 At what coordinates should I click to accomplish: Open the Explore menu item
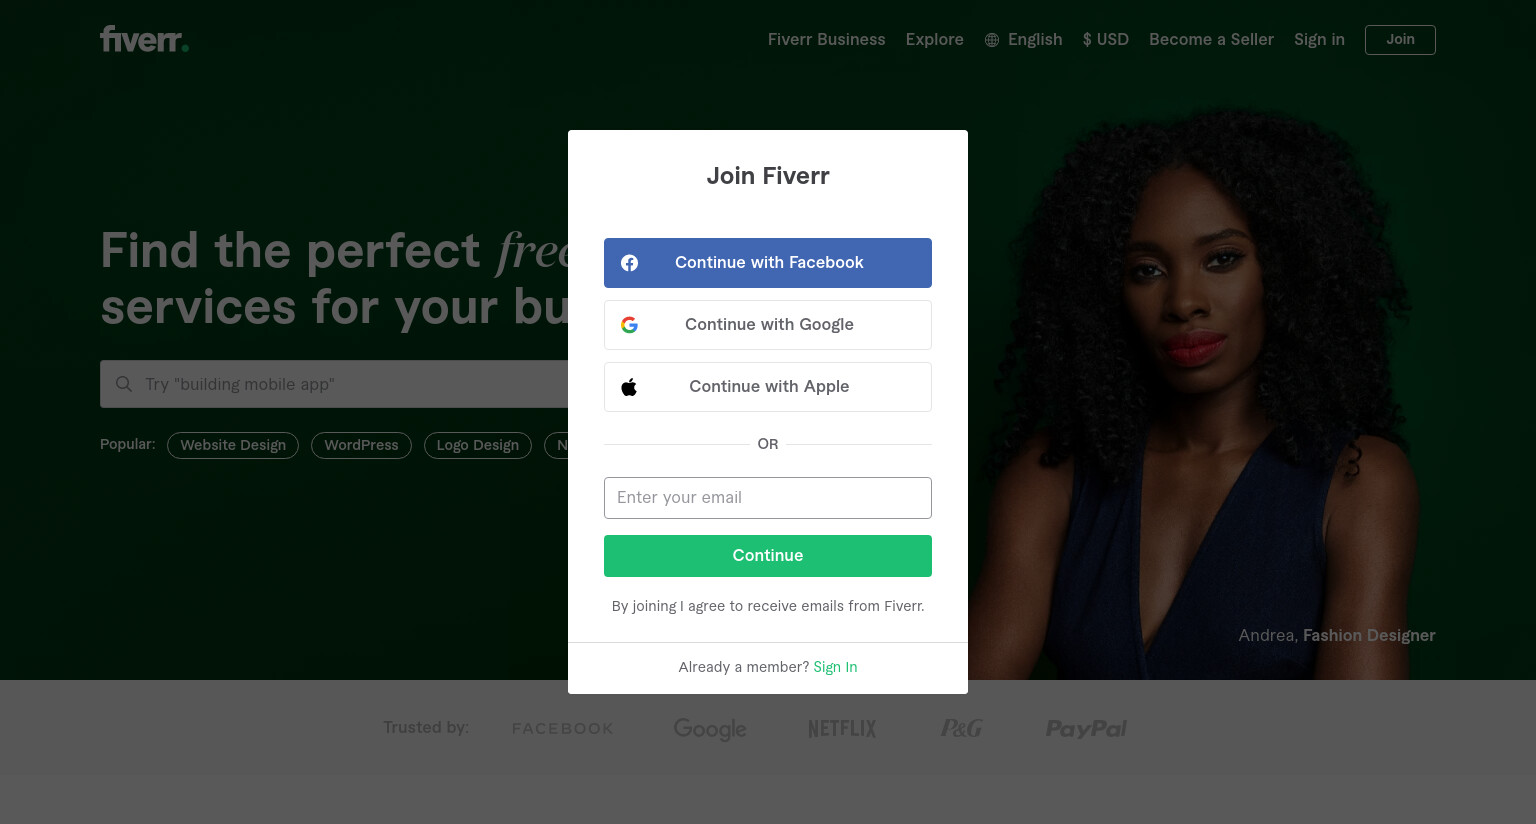[935, 40]
